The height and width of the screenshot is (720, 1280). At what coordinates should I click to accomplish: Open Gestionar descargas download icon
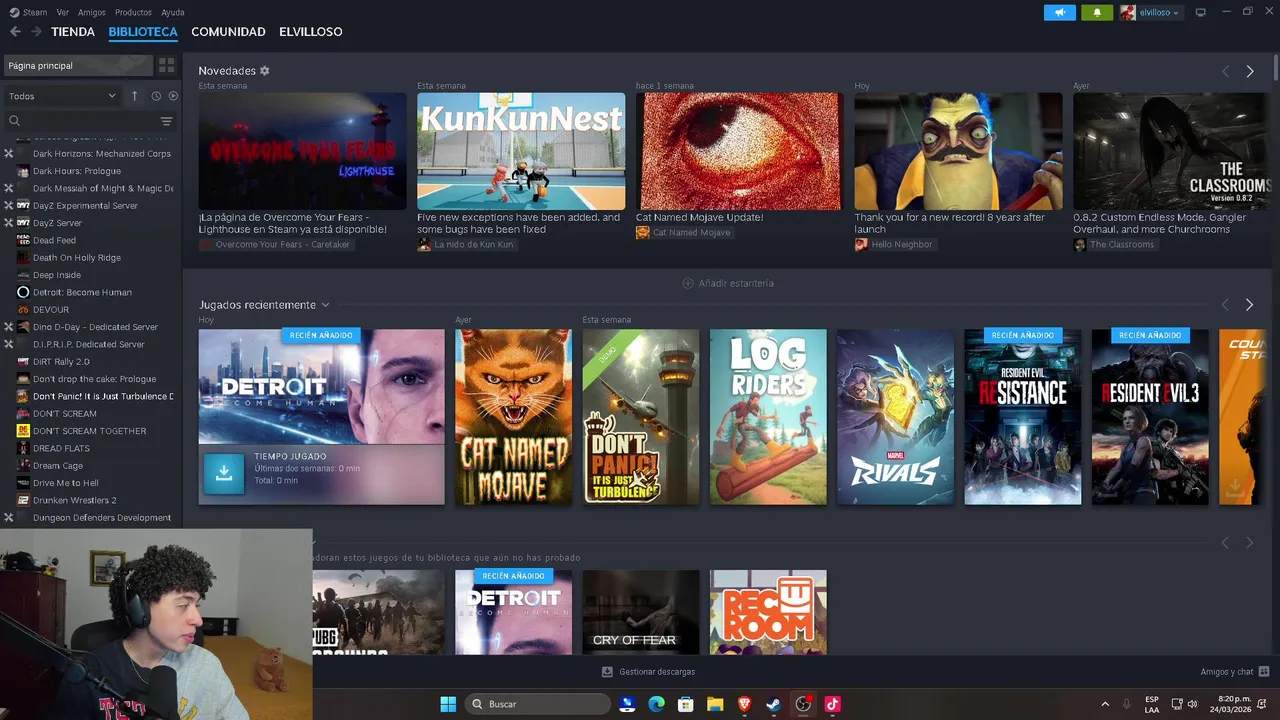point(607,672)
